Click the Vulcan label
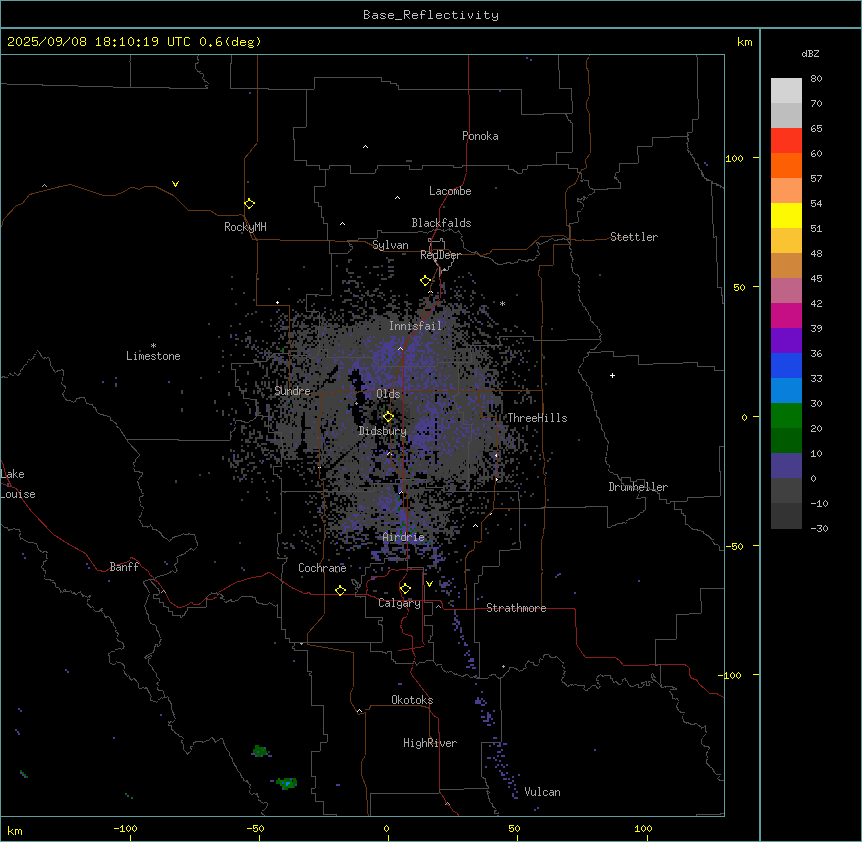862x842 pixels. tap(542, 792)
